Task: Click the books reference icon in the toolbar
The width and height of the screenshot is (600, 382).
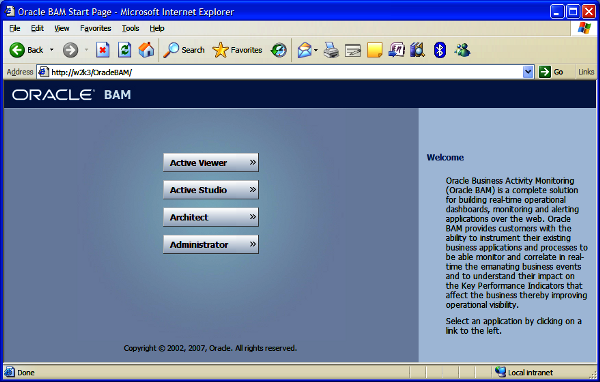Action: click(x=417, y=50)
